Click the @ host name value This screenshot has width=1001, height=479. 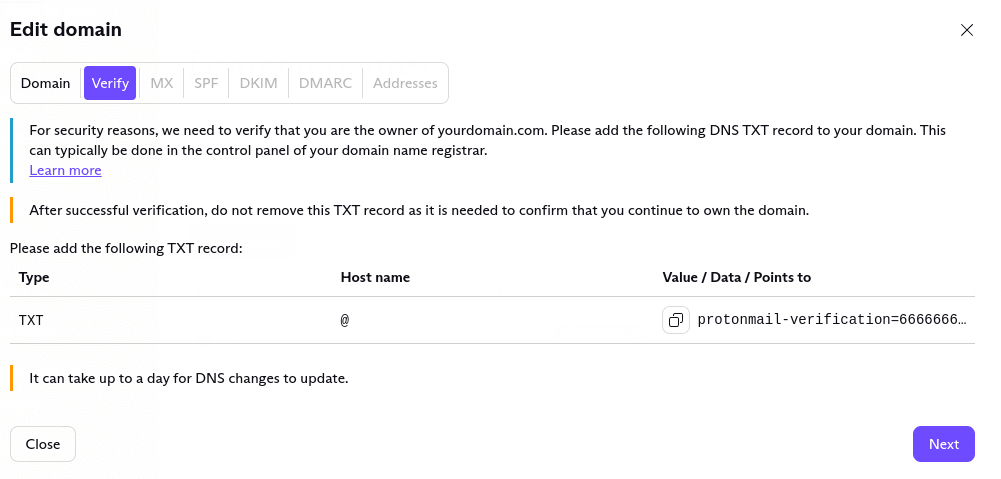coord(345,320)
